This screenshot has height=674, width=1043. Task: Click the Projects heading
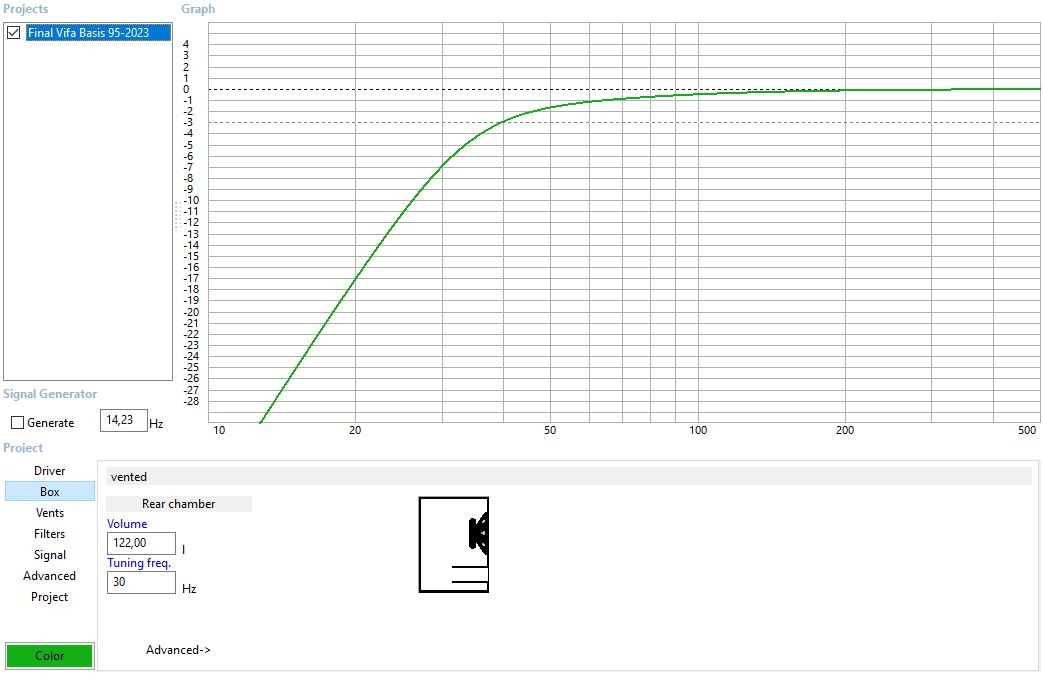(25, 9)
